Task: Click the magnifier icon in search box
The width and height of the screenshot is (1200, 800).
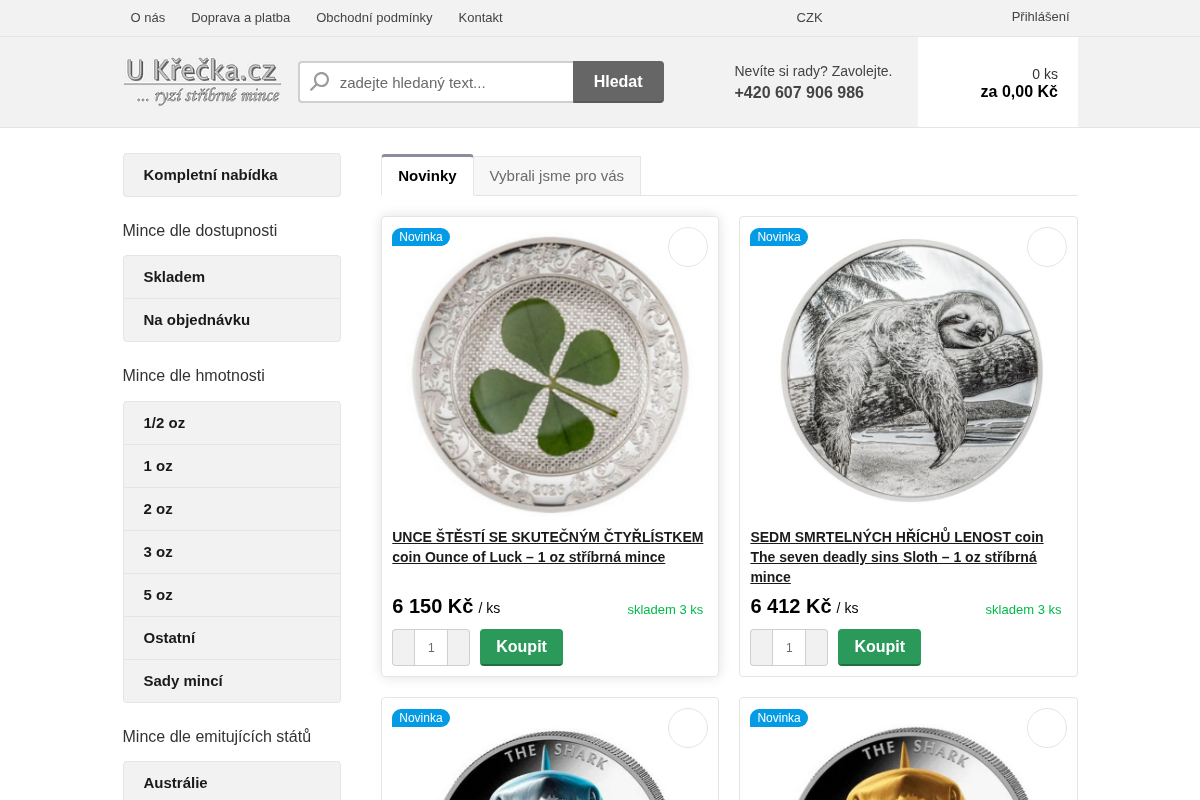Action: [x=320, y=82]
